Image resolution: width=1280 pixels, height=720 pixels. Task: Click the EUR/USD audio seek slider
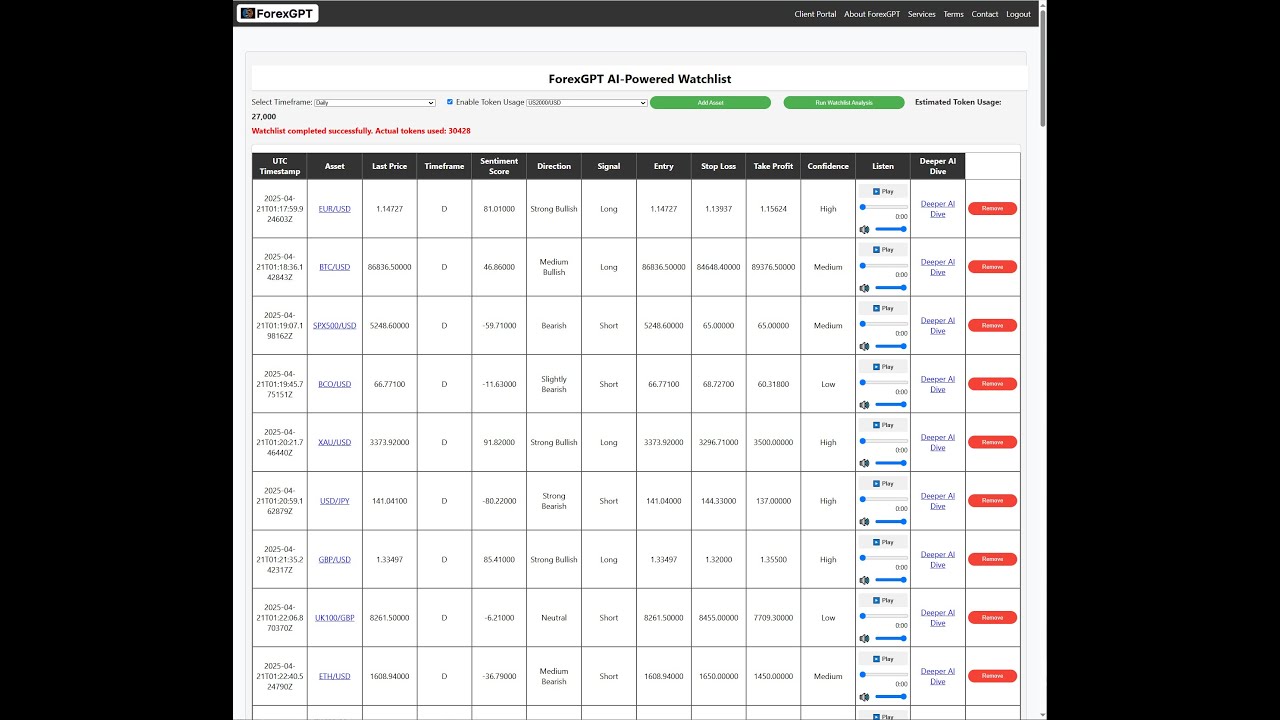tap(884, 207)
